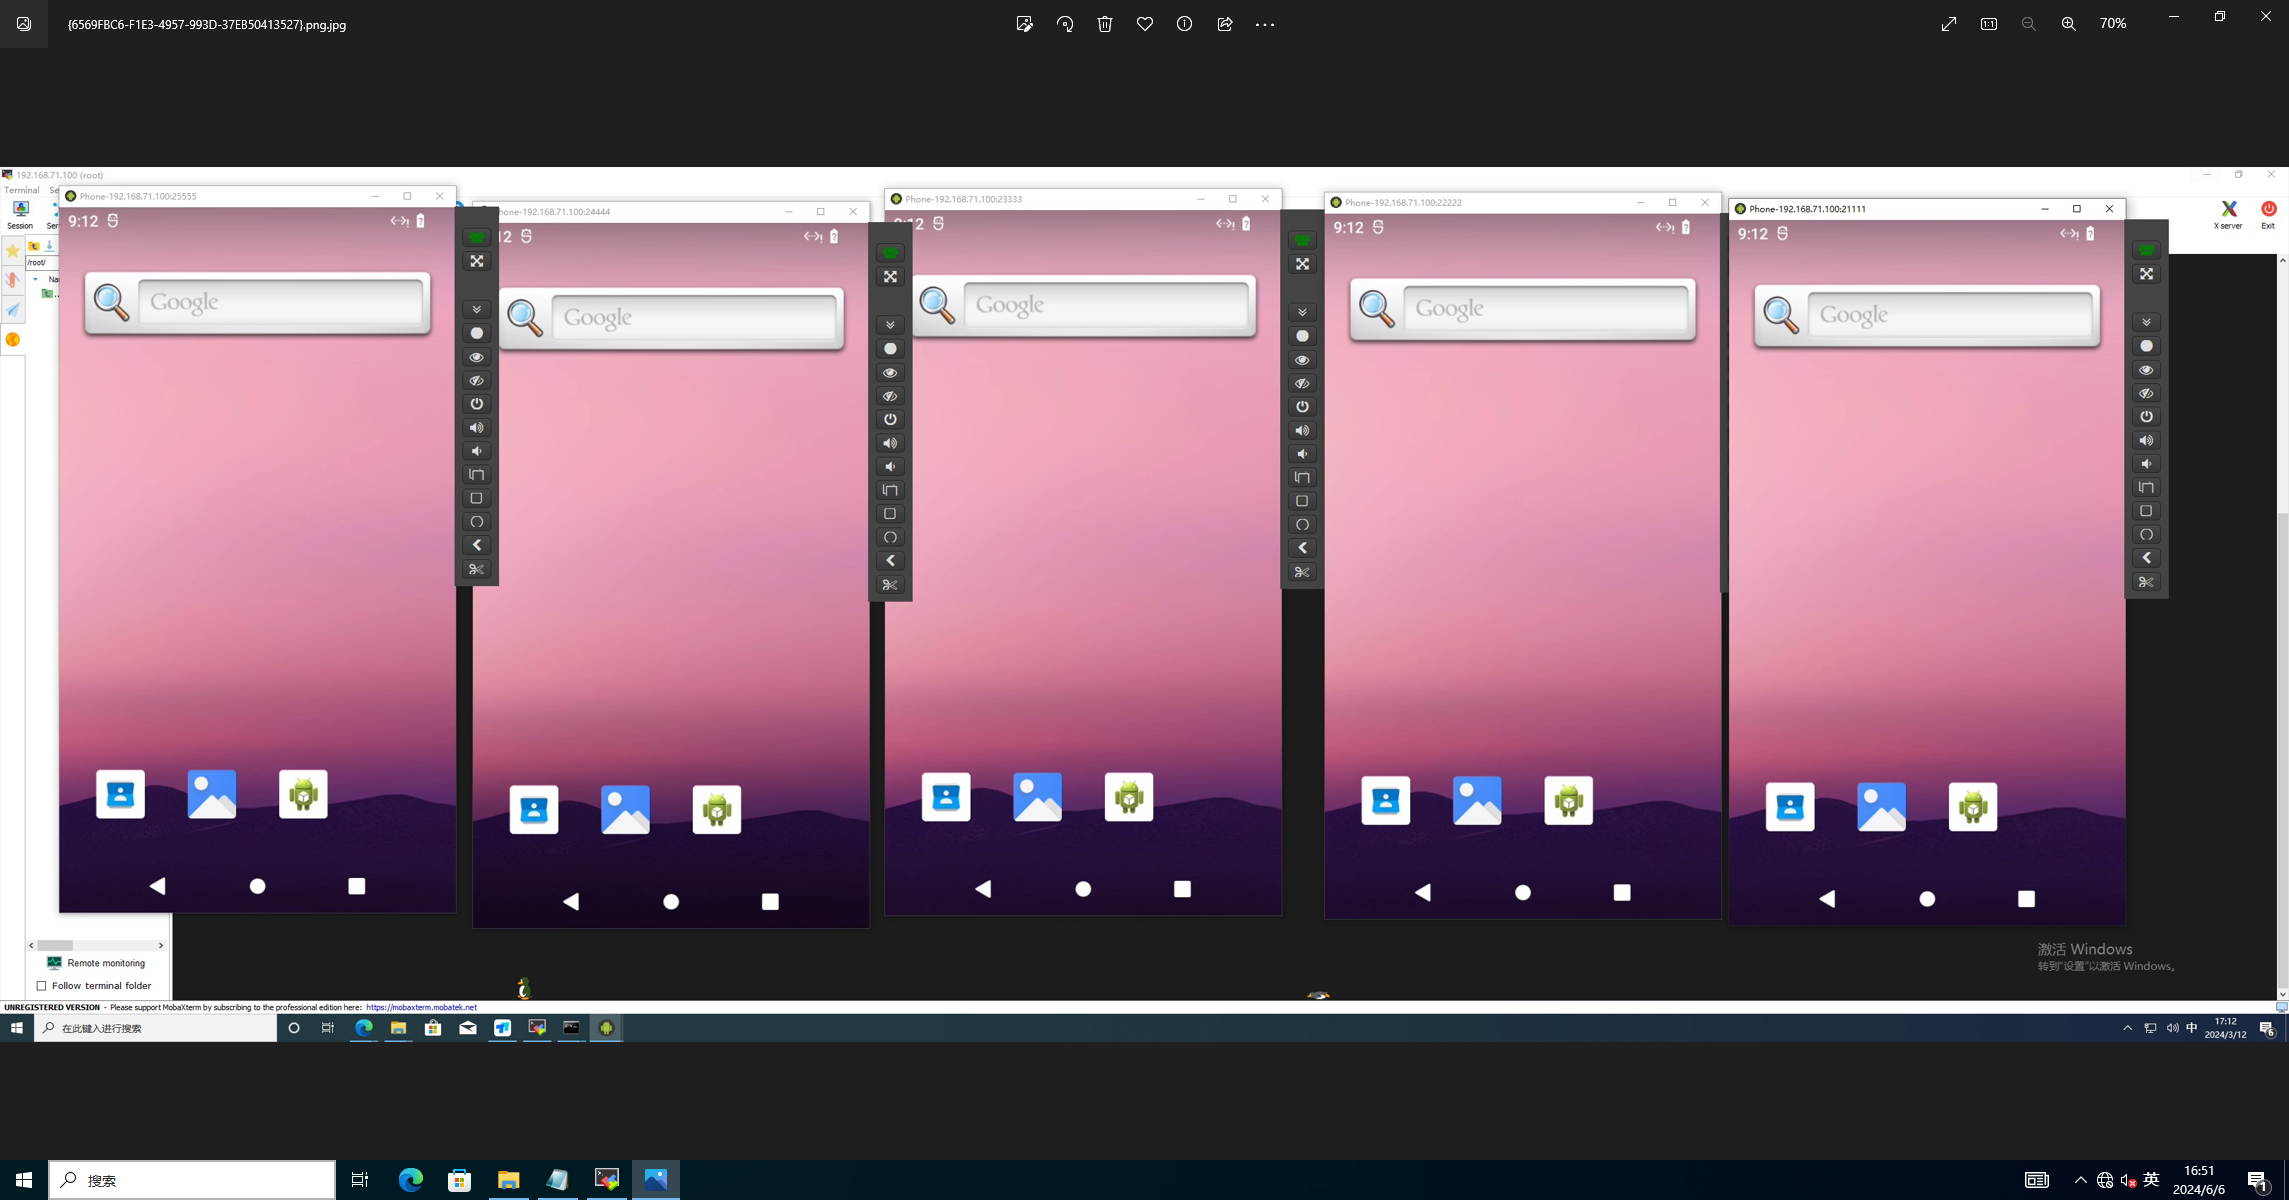Image resolution: width=2289 pixels, height=1200 pixels.
Task: Enable the Follow terminal folder checkbox
Action: (x=42, y=986)
